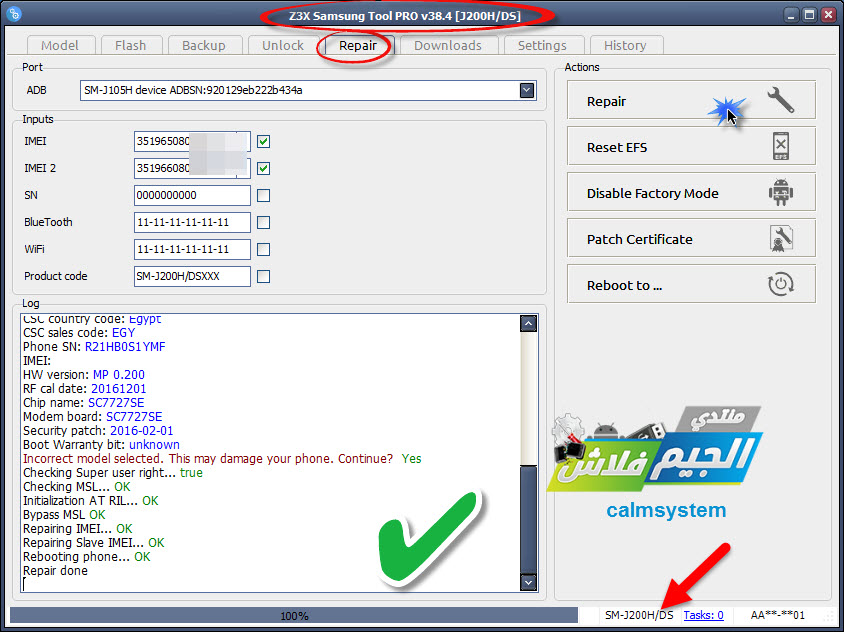Click the WiFi address field
844x632 pixels.
click(192, 249)
